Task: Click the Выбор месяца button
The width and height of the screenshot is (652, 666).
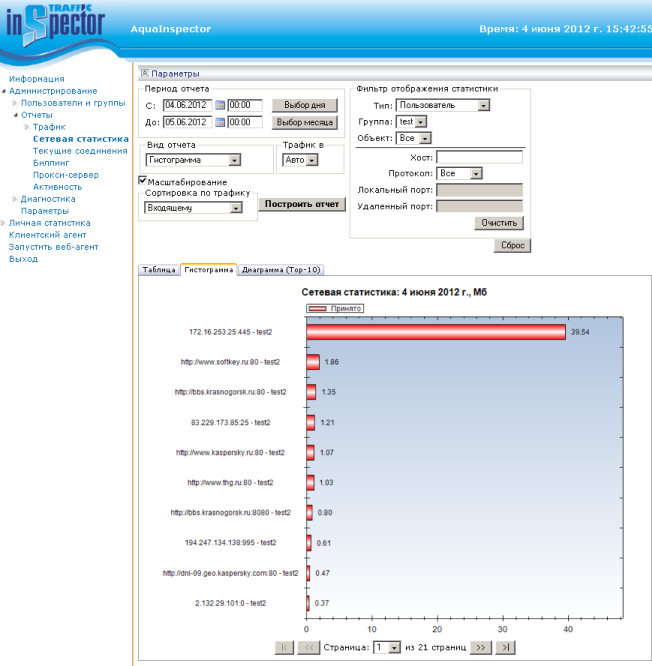Action: tap(305, 122)
